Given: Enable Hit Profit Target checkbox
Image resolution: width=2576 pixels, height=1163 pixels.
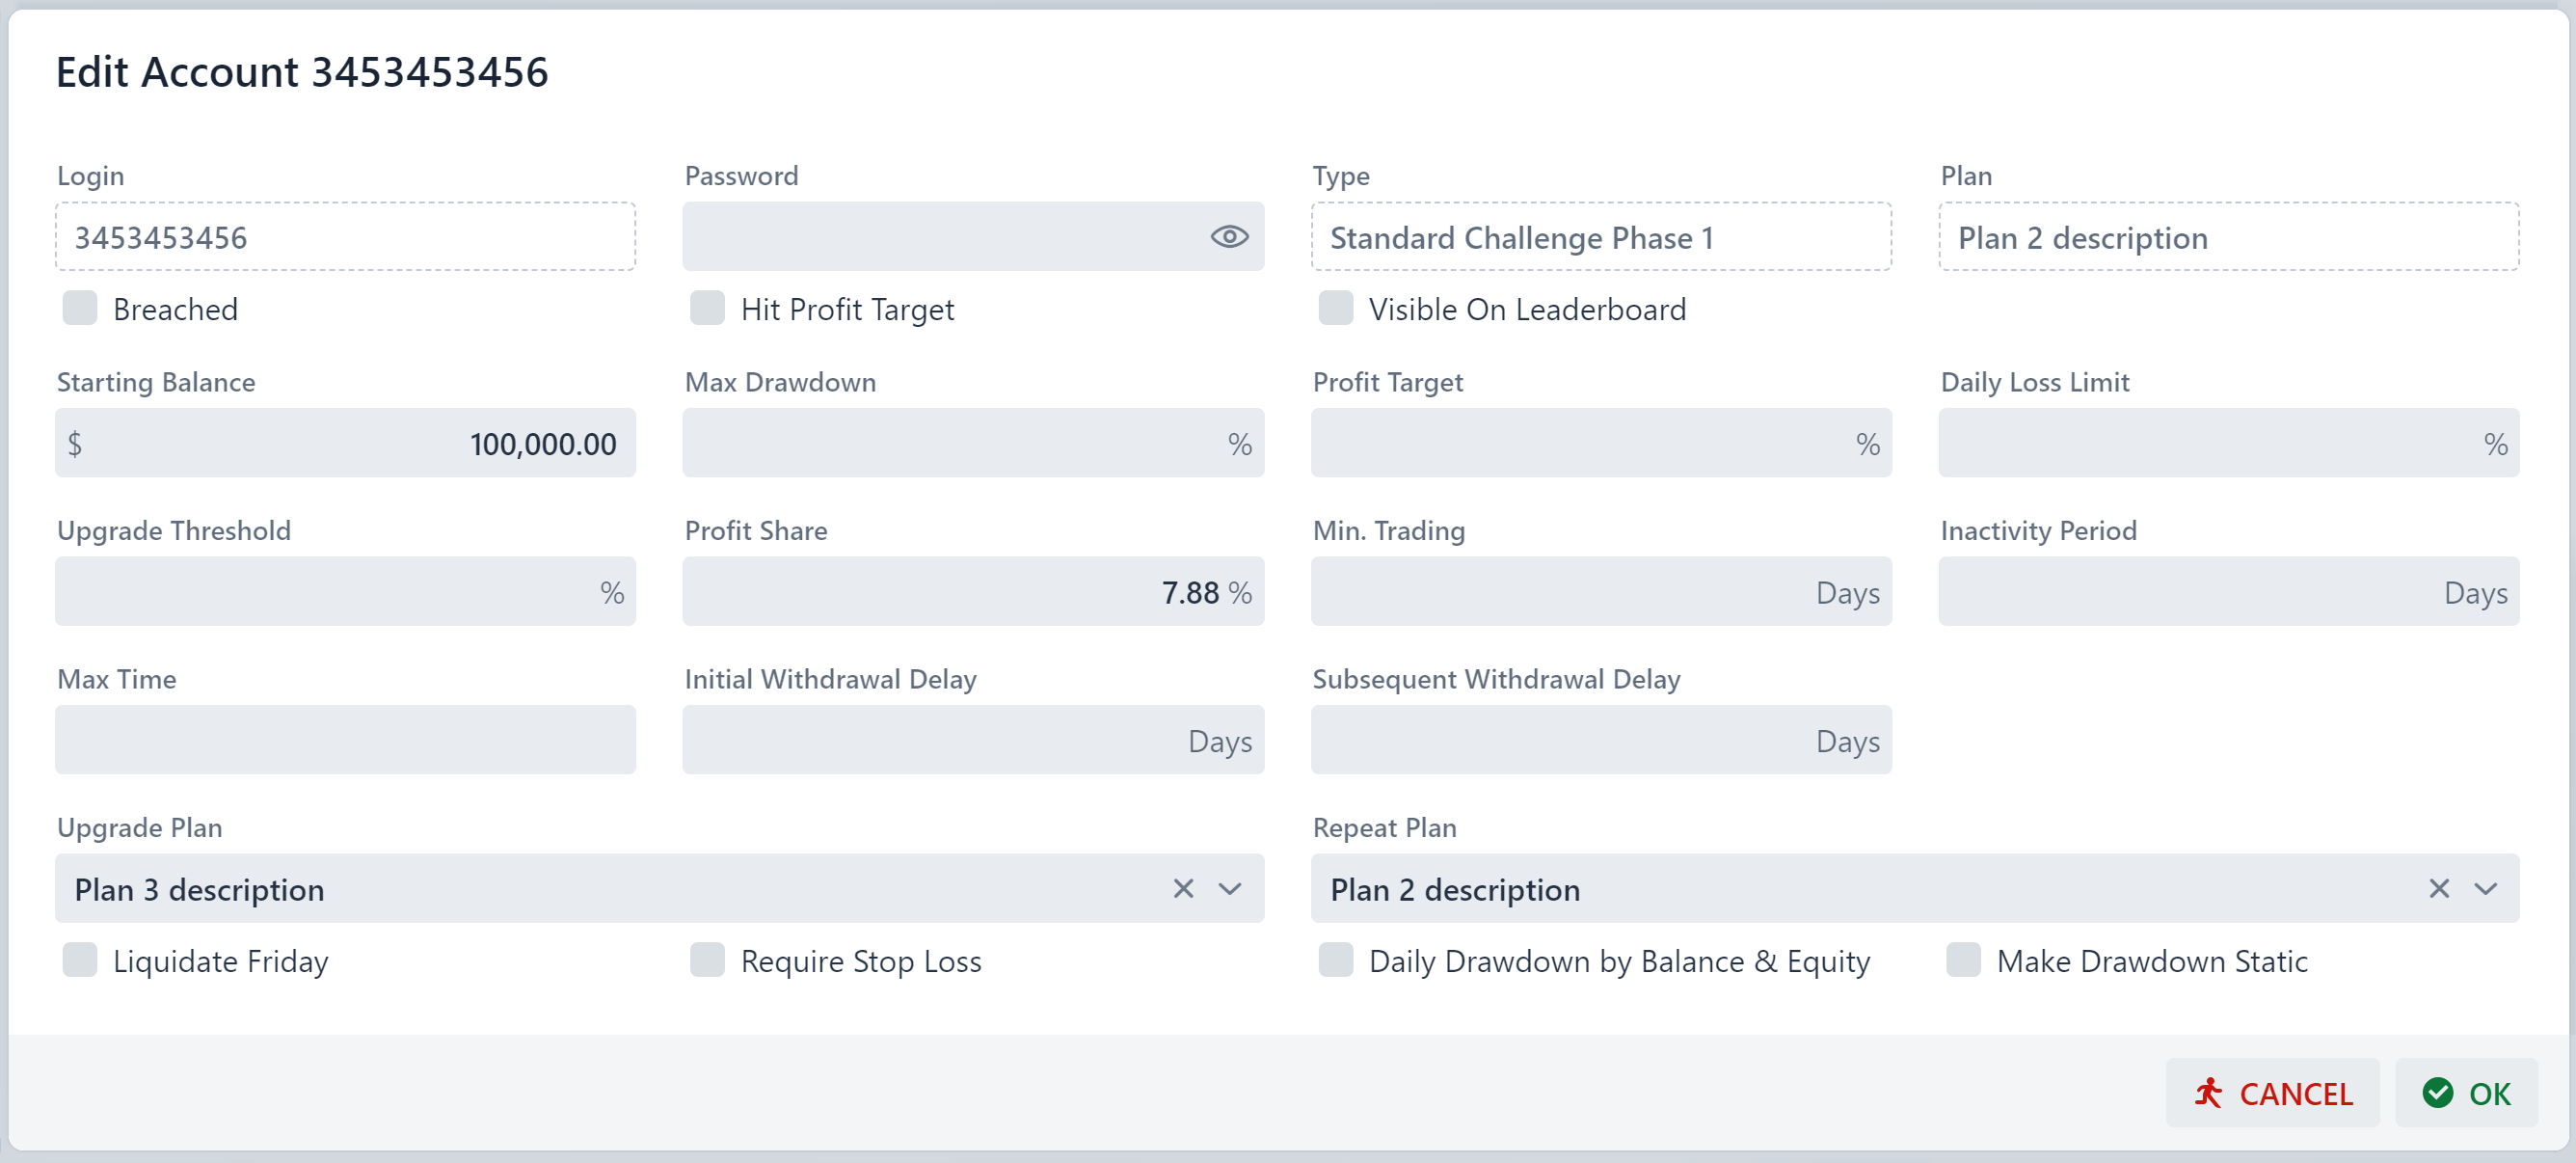Looking at the screenshot, I should pyautogui.click(x=707, y=308).
